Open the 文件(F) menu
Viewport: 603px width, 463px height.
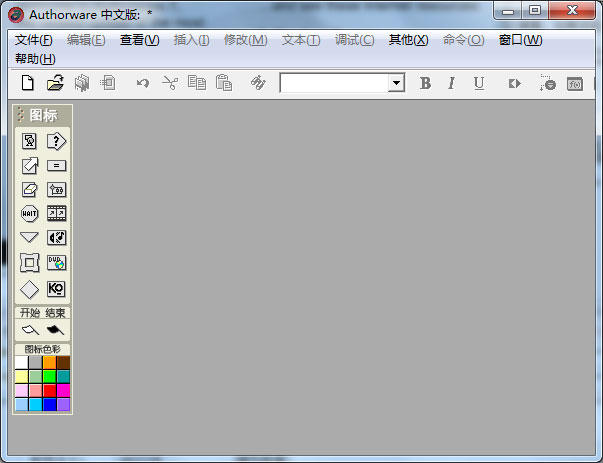(33, 40)
